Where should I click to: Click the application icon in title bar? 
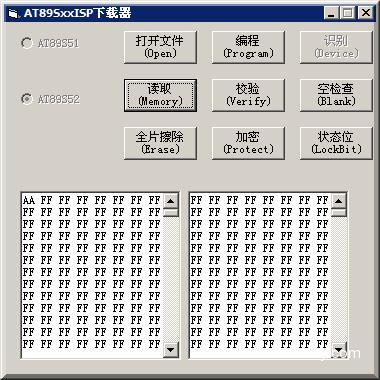(x=13, y=14)
